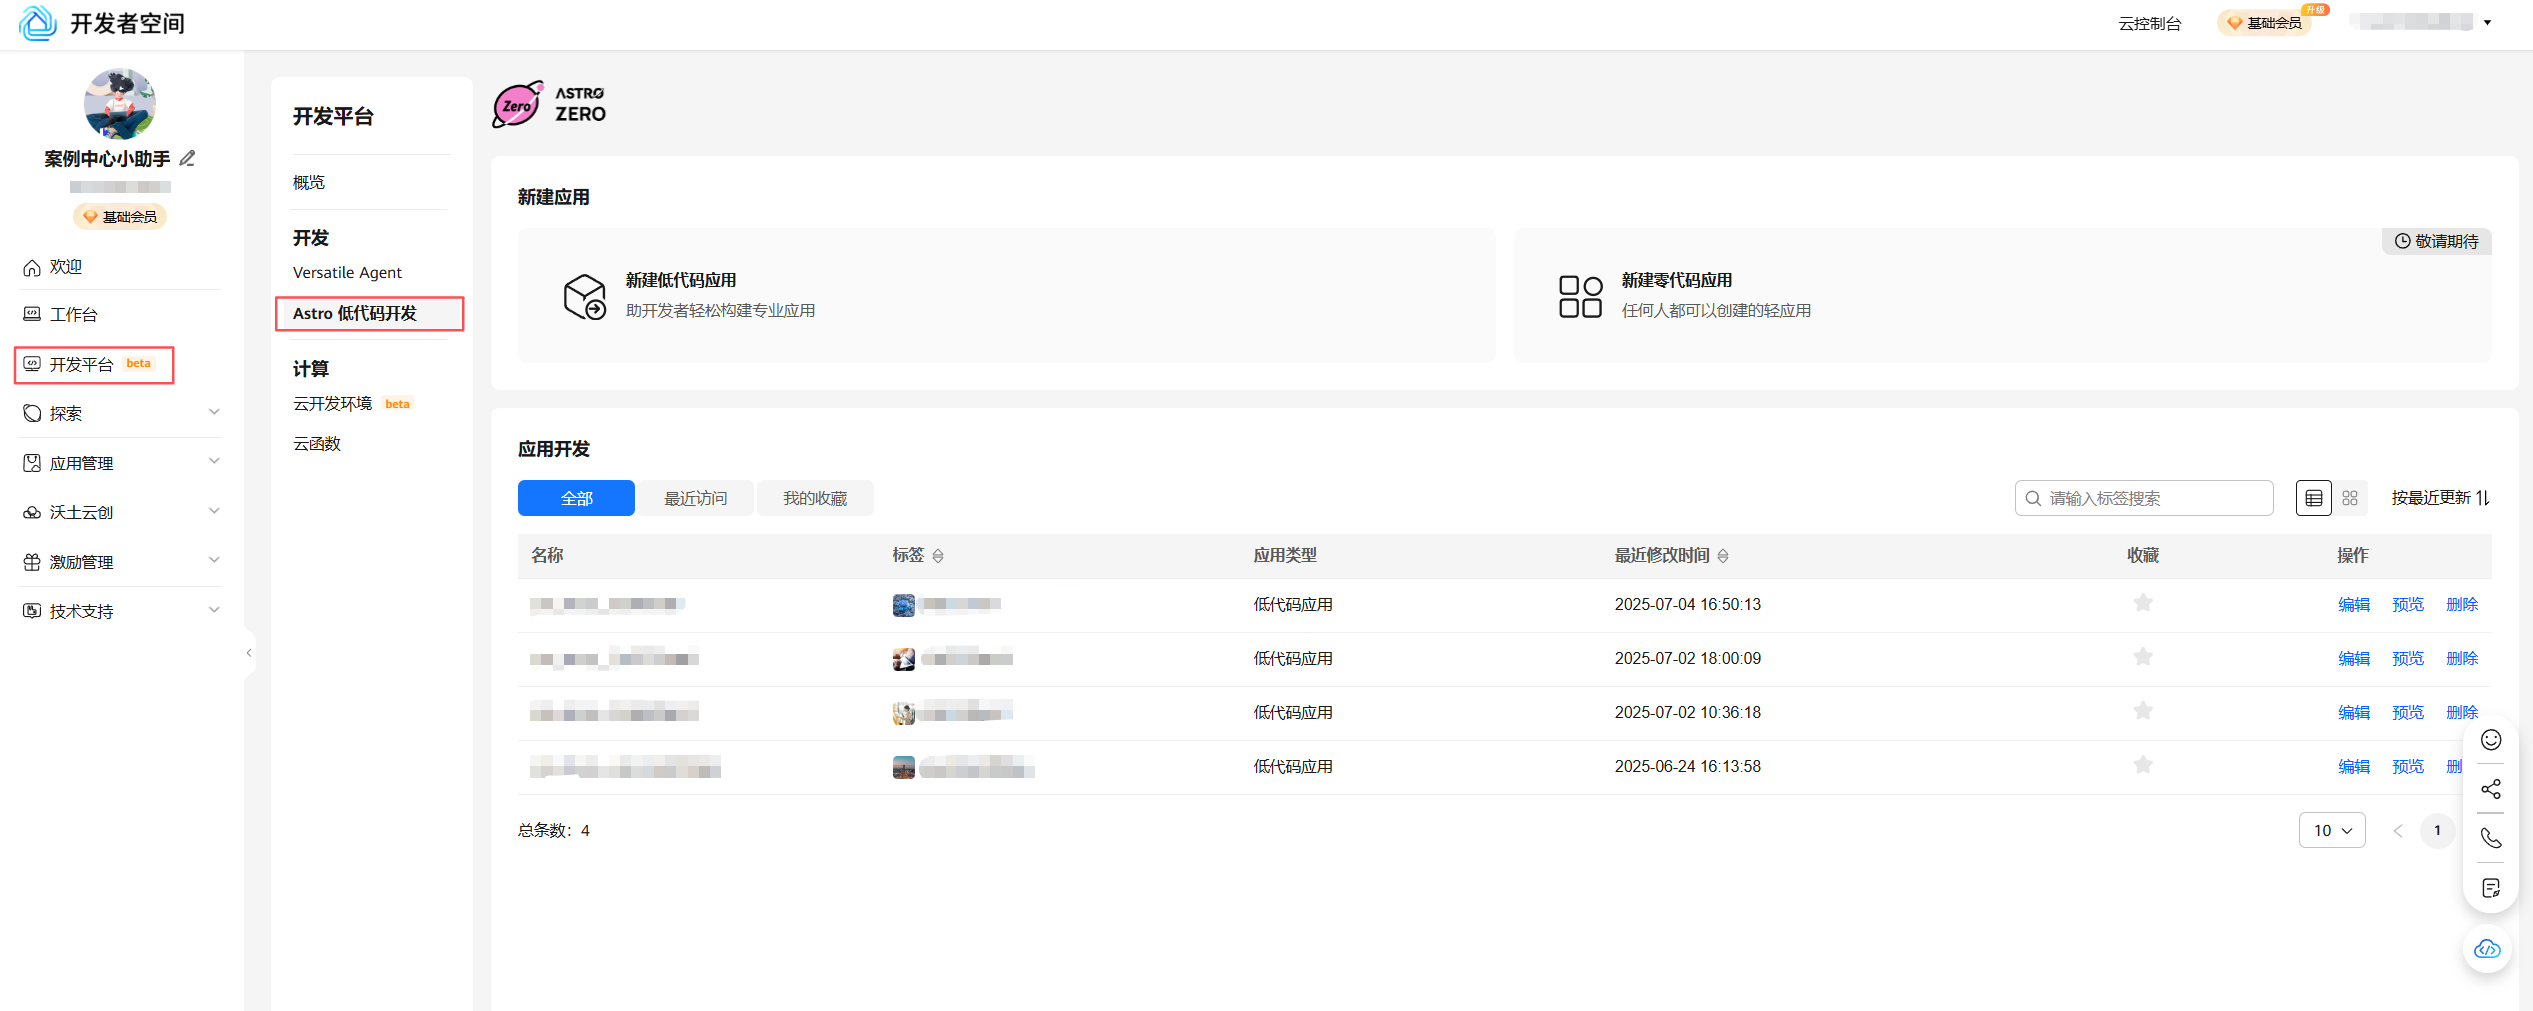Screen dimensions: 2533x1011
Task: Star the app modified 2025-07-02 18:00:09
Action: click(2142, 657)
